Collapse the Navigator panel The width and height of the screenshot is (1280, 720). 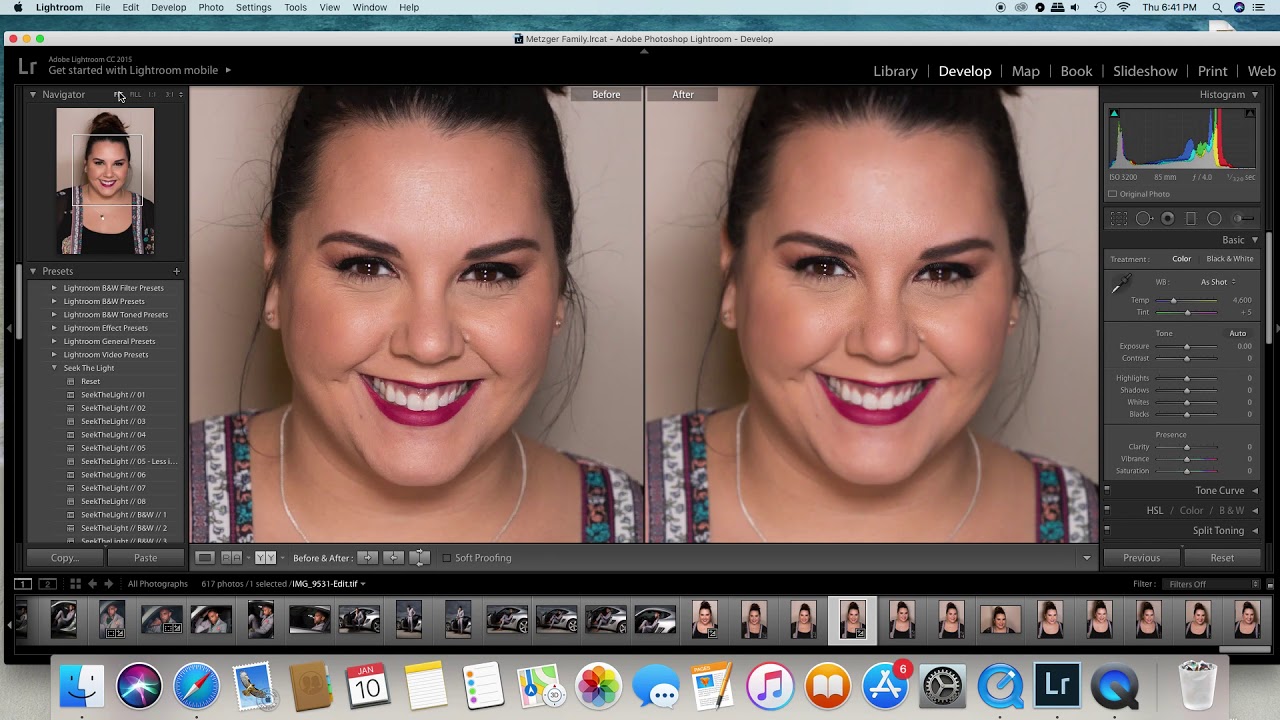(x=32, y=94)
